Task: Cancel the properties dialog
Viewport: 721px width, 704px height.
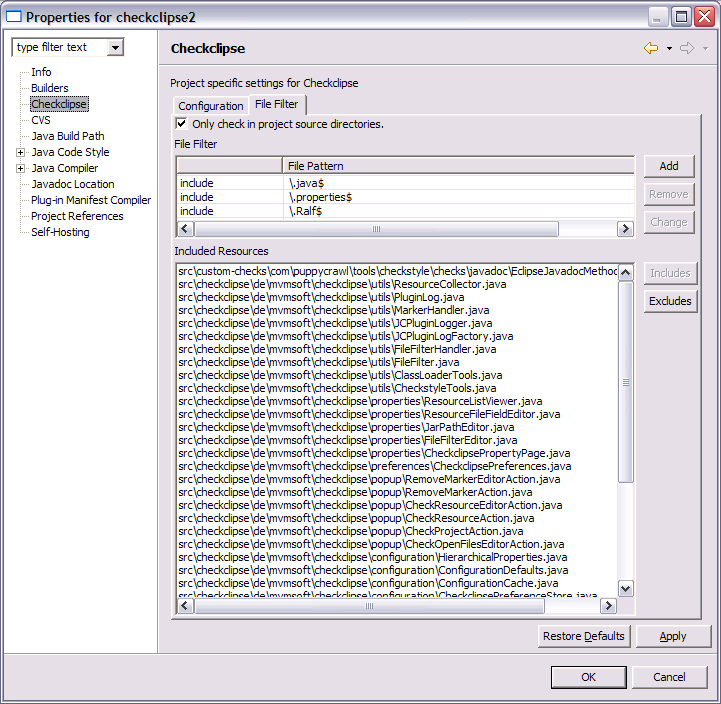Action: [669, 677]
